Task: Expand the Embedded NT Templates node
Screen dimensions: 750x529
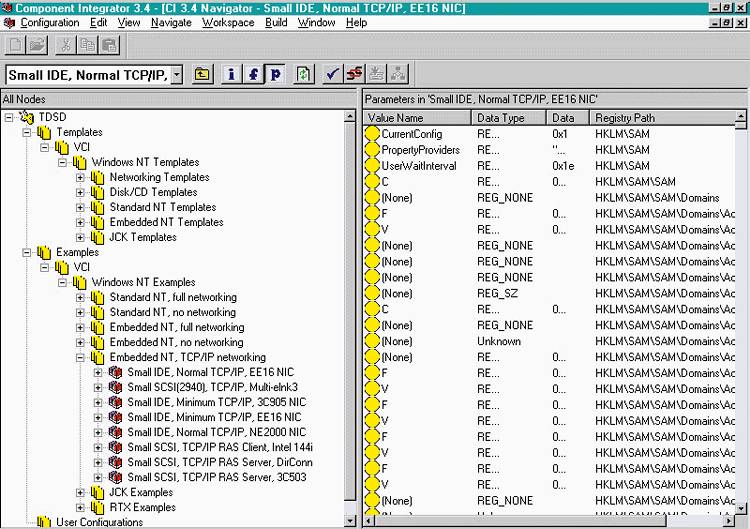Action: coord(80,222)
